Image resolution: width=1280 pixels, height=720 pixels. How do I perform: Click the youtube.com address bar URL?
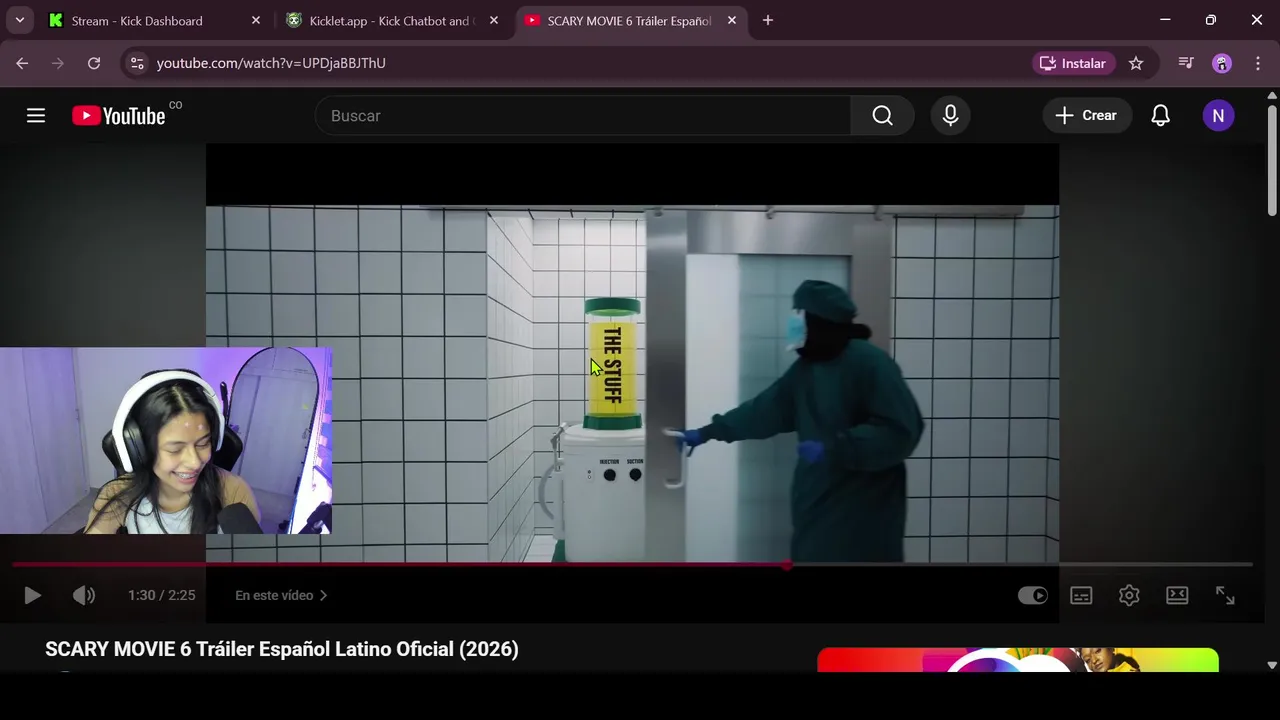(x=271, y=63)
